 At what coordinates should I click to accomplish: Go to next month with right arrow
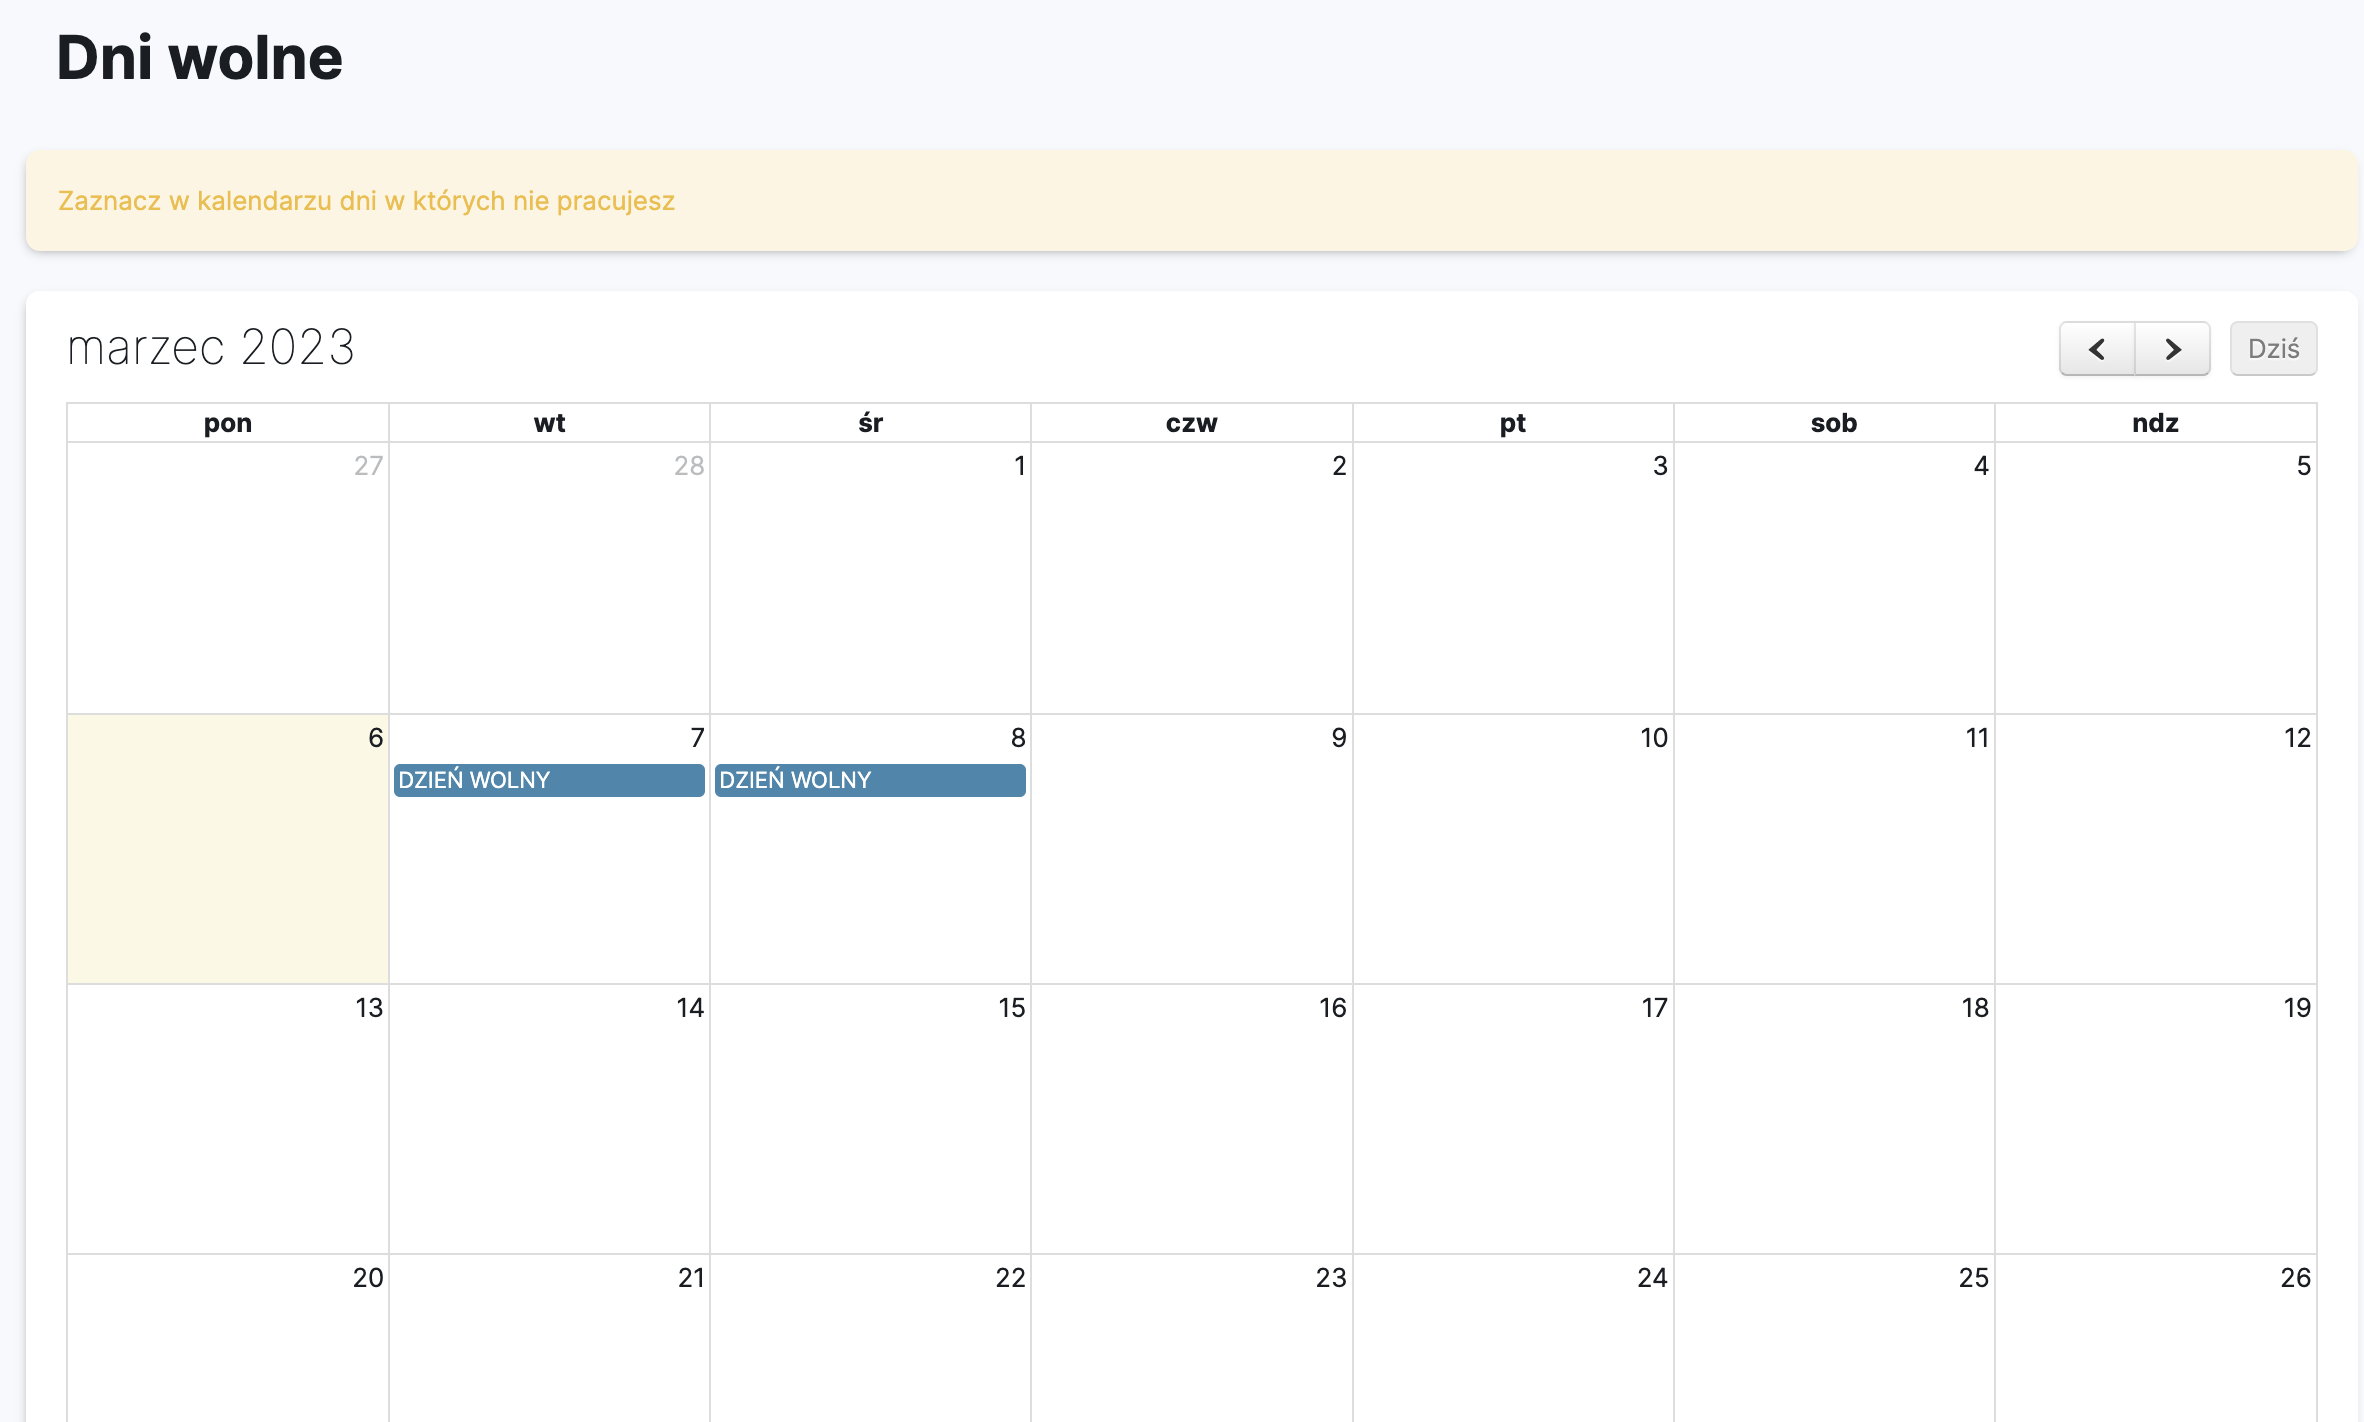tap(2172, 349)
